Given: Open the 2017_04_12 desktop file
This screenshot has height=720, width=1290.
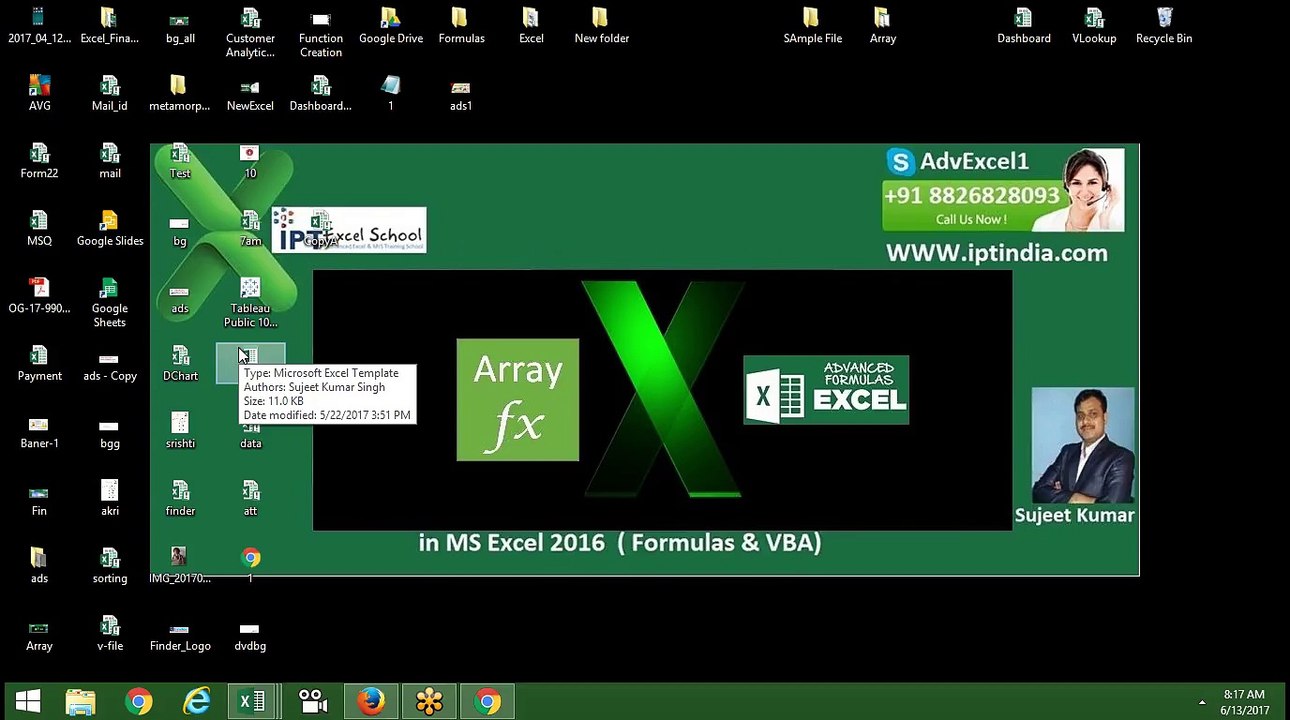Looking at the screenshot, I should (39, 26).
